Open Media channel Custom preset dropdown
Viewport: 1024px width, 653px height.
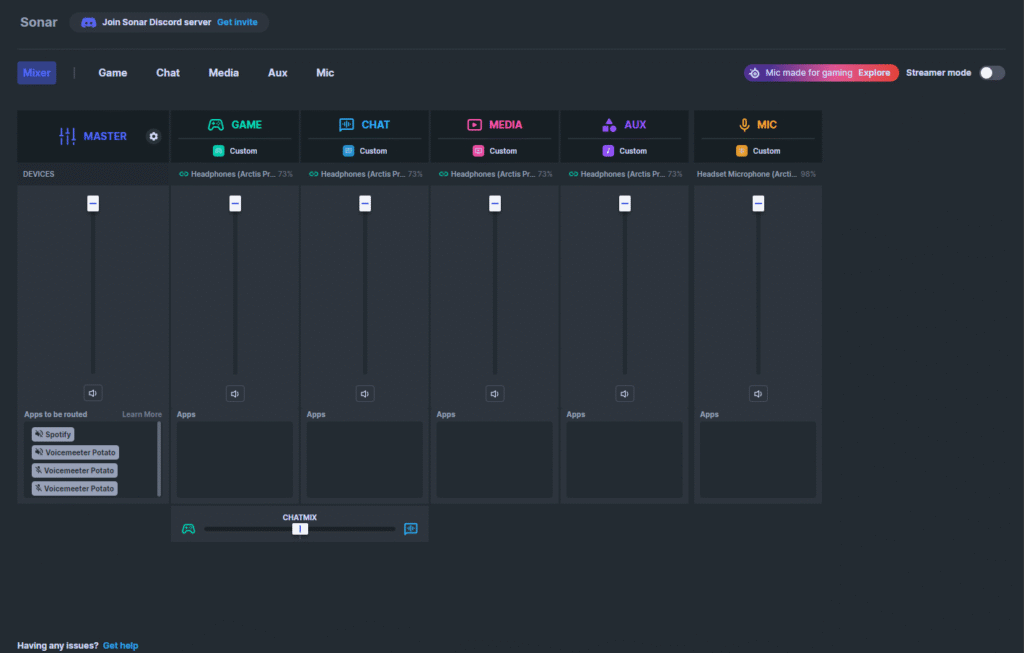[x=495, y=151]
